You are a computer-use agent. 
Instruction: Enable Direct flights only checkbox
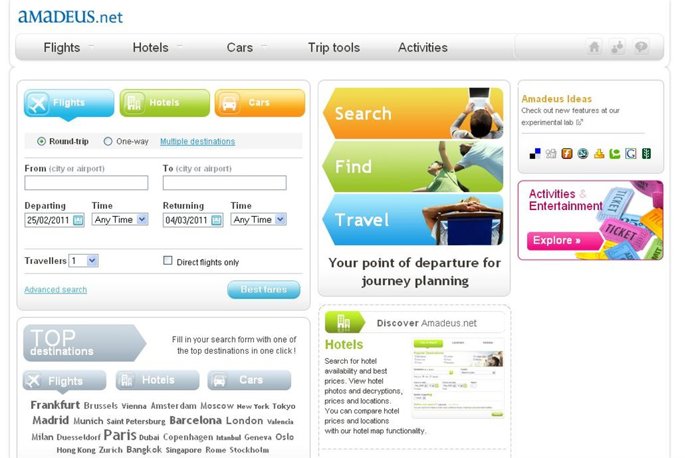(168, 260)
